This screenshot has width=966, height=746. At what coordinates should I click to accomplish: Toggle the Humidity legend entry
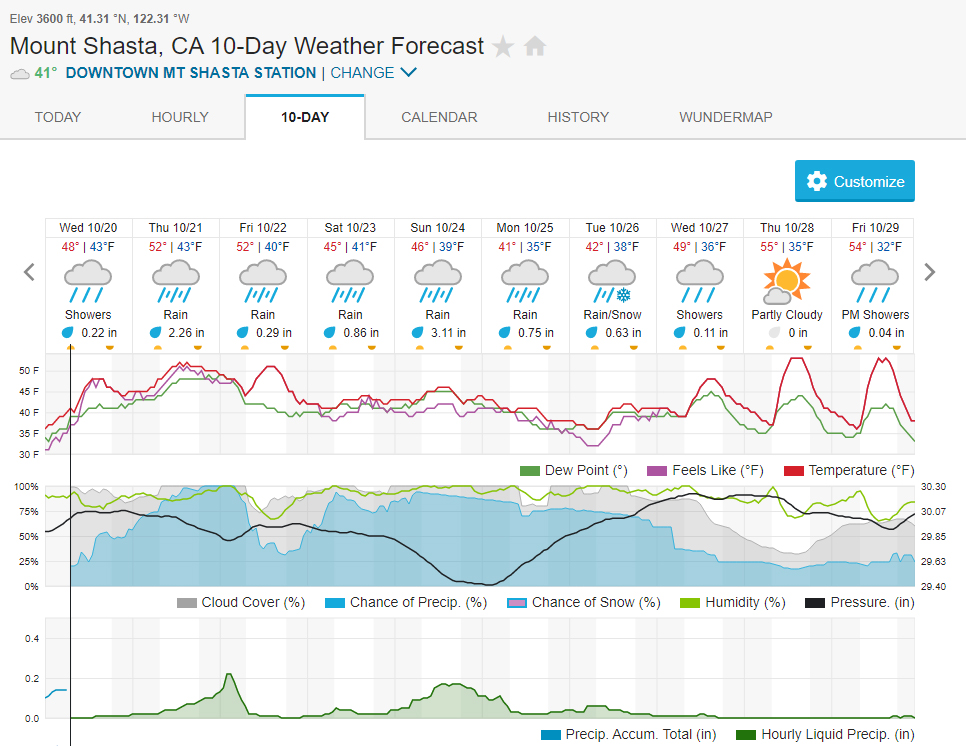pos(690,603)
